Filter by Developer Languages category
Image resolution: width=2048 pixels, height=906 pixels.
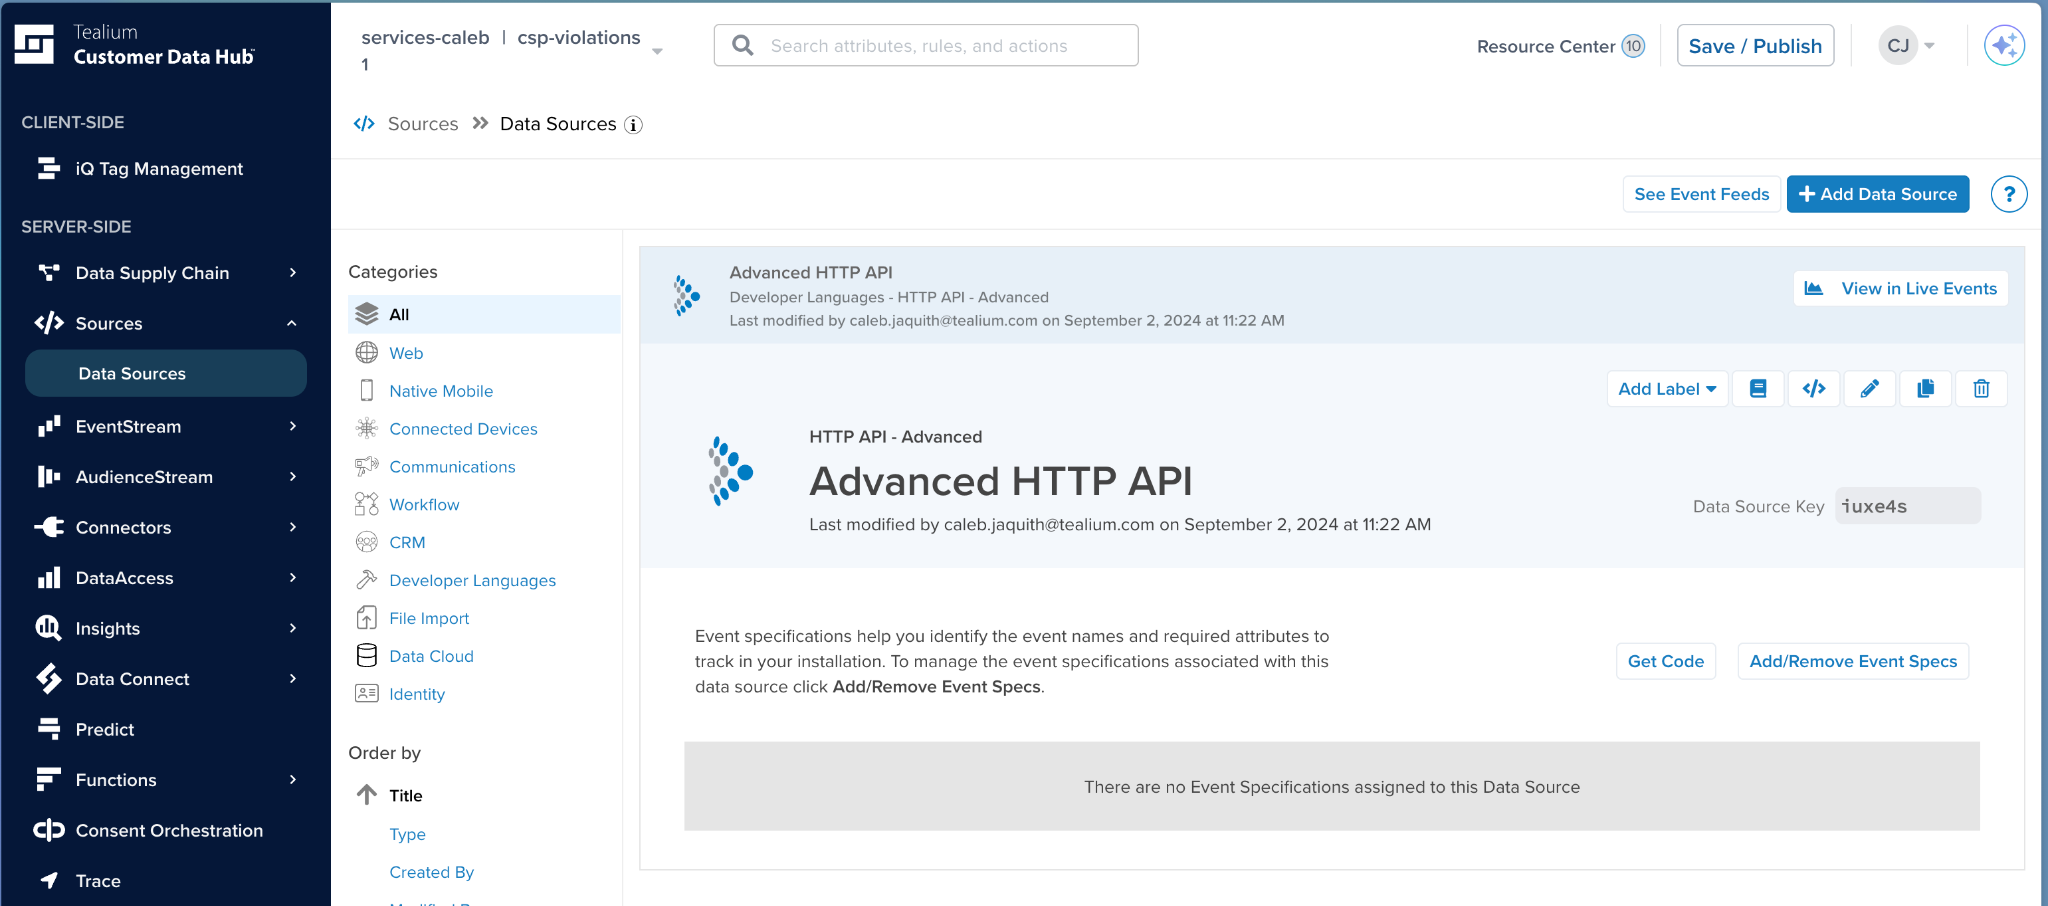tap(472, 580)
